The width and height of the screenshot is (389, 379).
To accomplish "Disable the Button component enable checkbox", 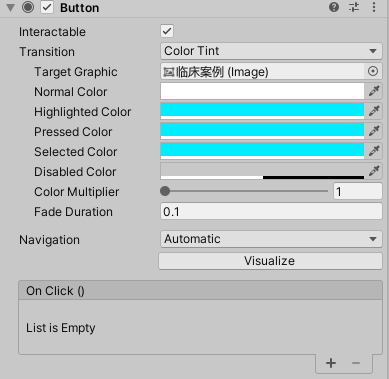I will 47,7.
